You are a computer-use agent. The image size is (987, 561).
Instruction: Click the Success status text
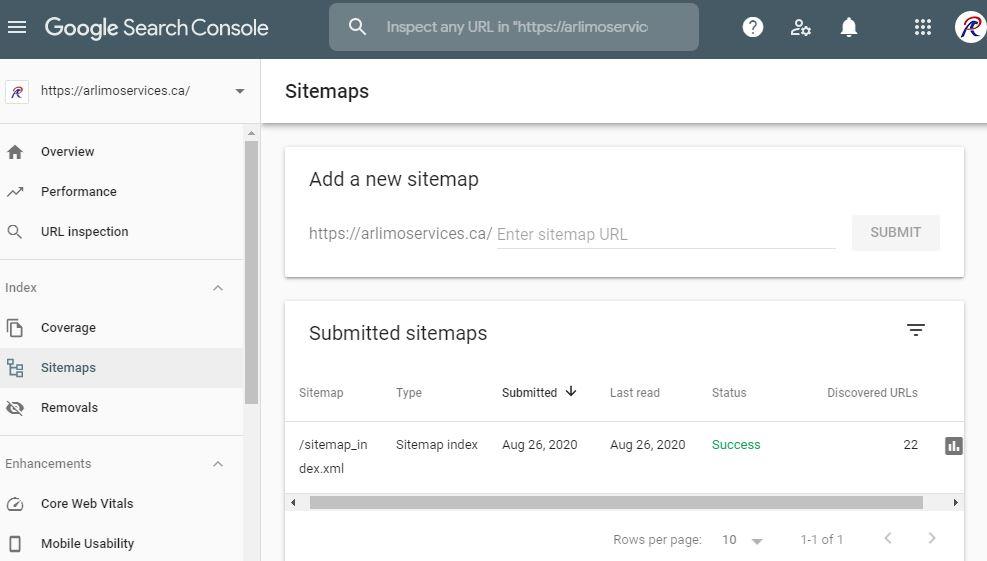point(736,445)
